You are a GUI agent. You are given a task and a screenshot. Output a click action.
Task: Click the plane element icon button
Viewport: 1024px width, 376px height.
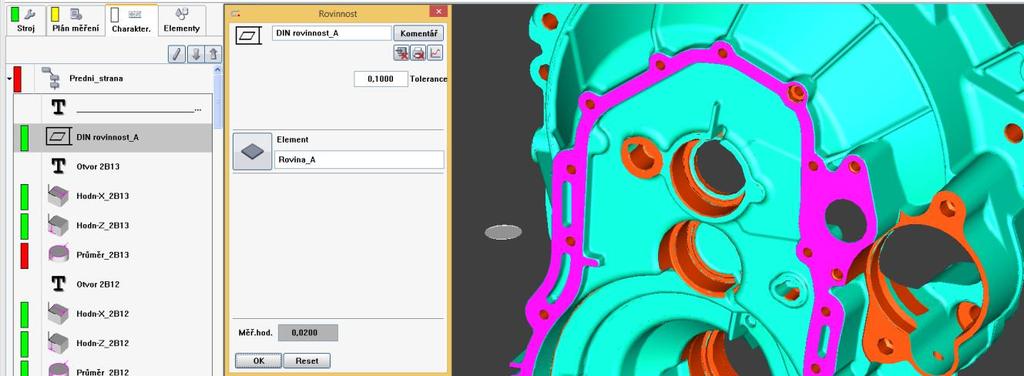point(252,151)
